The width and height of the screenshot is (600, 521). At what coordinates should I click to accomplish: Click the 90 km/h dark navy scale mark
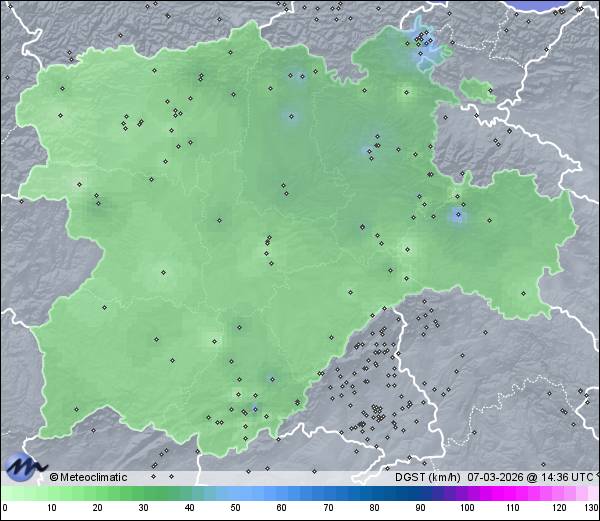pyautogui.click(x=420, y=508)
